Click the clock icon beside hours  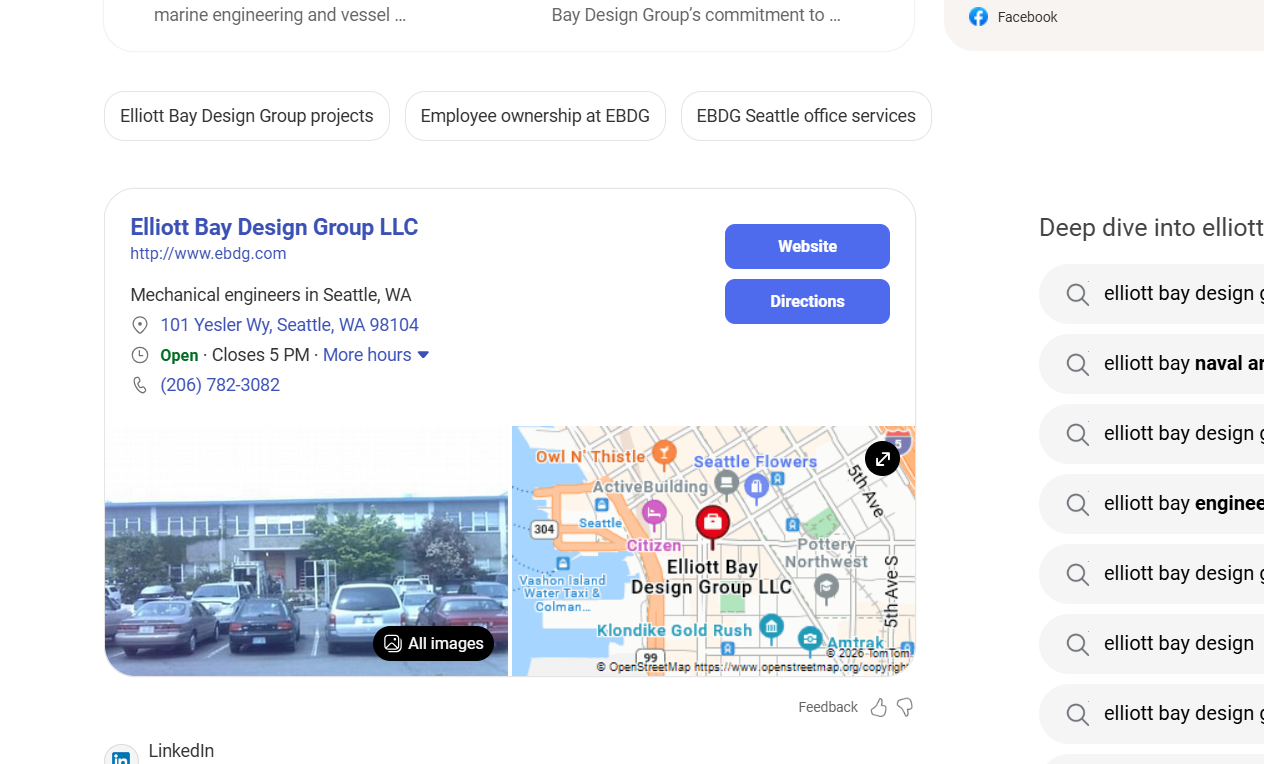pyautogui.click(x=140, y=355)
